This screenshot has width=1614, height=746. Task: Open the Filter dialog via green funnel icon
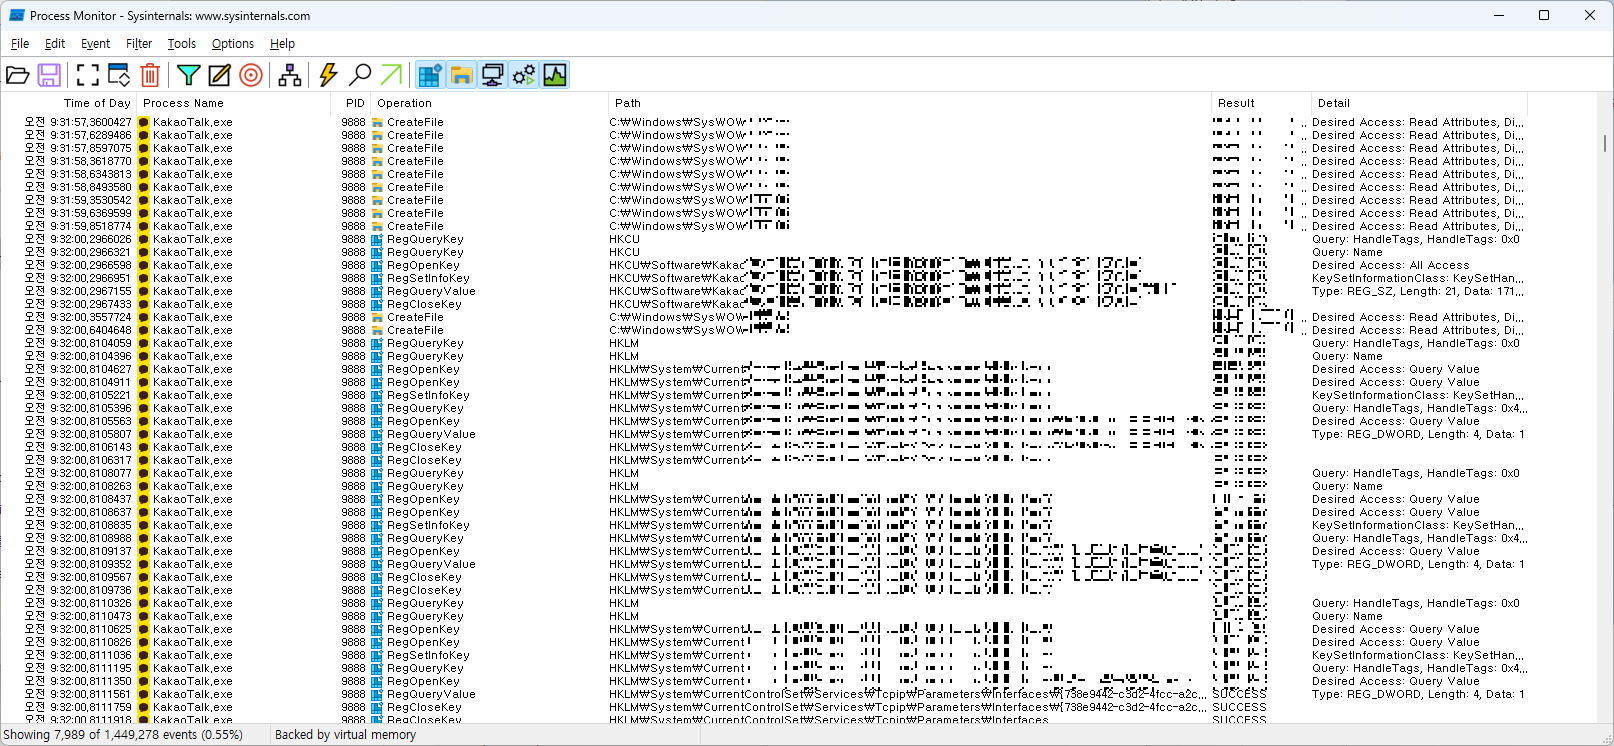pos(188,75)
